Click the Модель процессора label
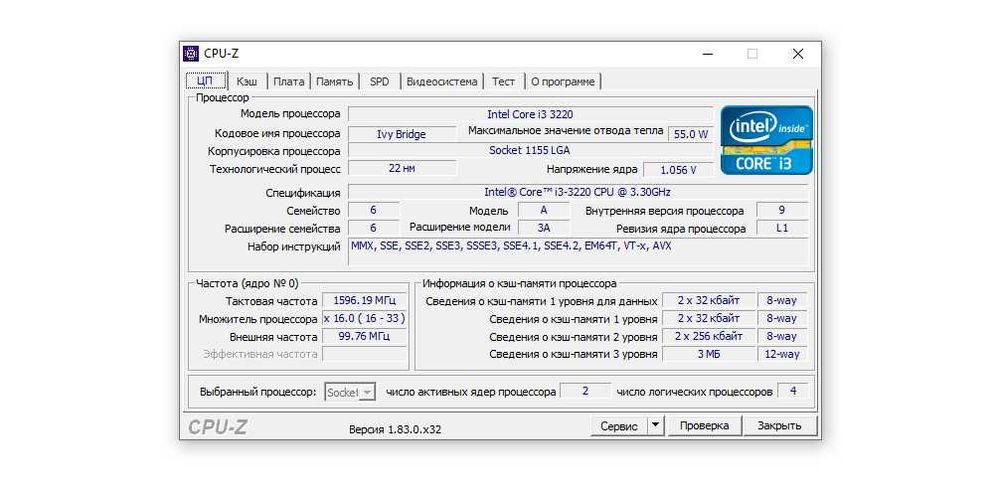The image size is (1000, 490). coord(290,114)
